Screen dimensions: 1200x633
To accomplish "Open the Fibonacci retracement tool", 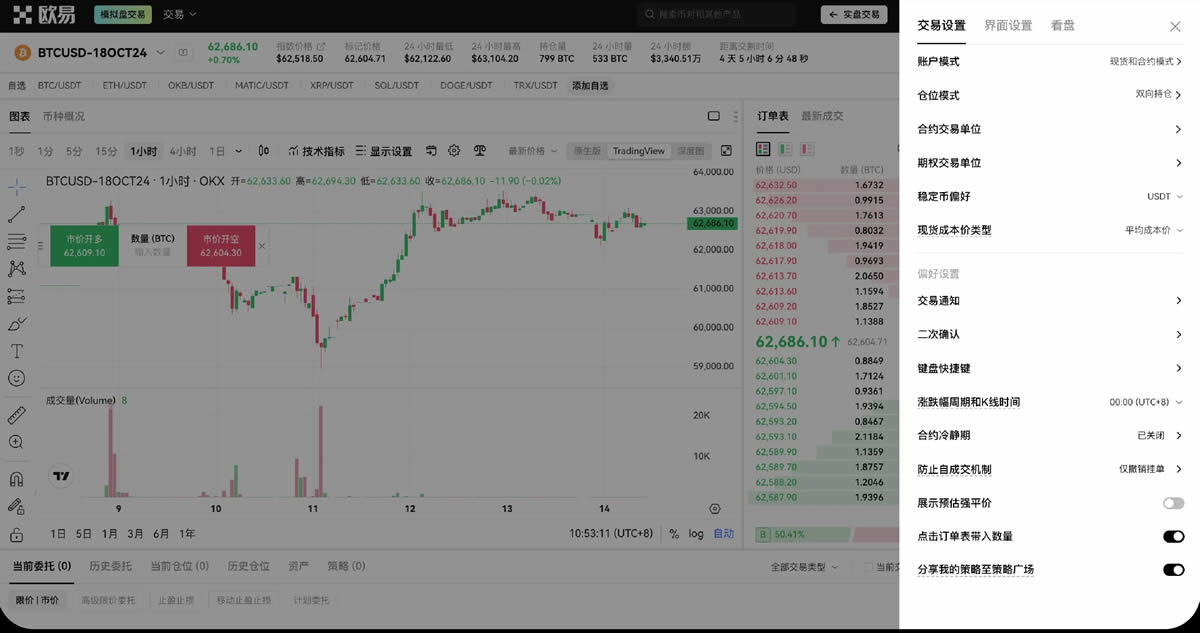I will 17,241.
